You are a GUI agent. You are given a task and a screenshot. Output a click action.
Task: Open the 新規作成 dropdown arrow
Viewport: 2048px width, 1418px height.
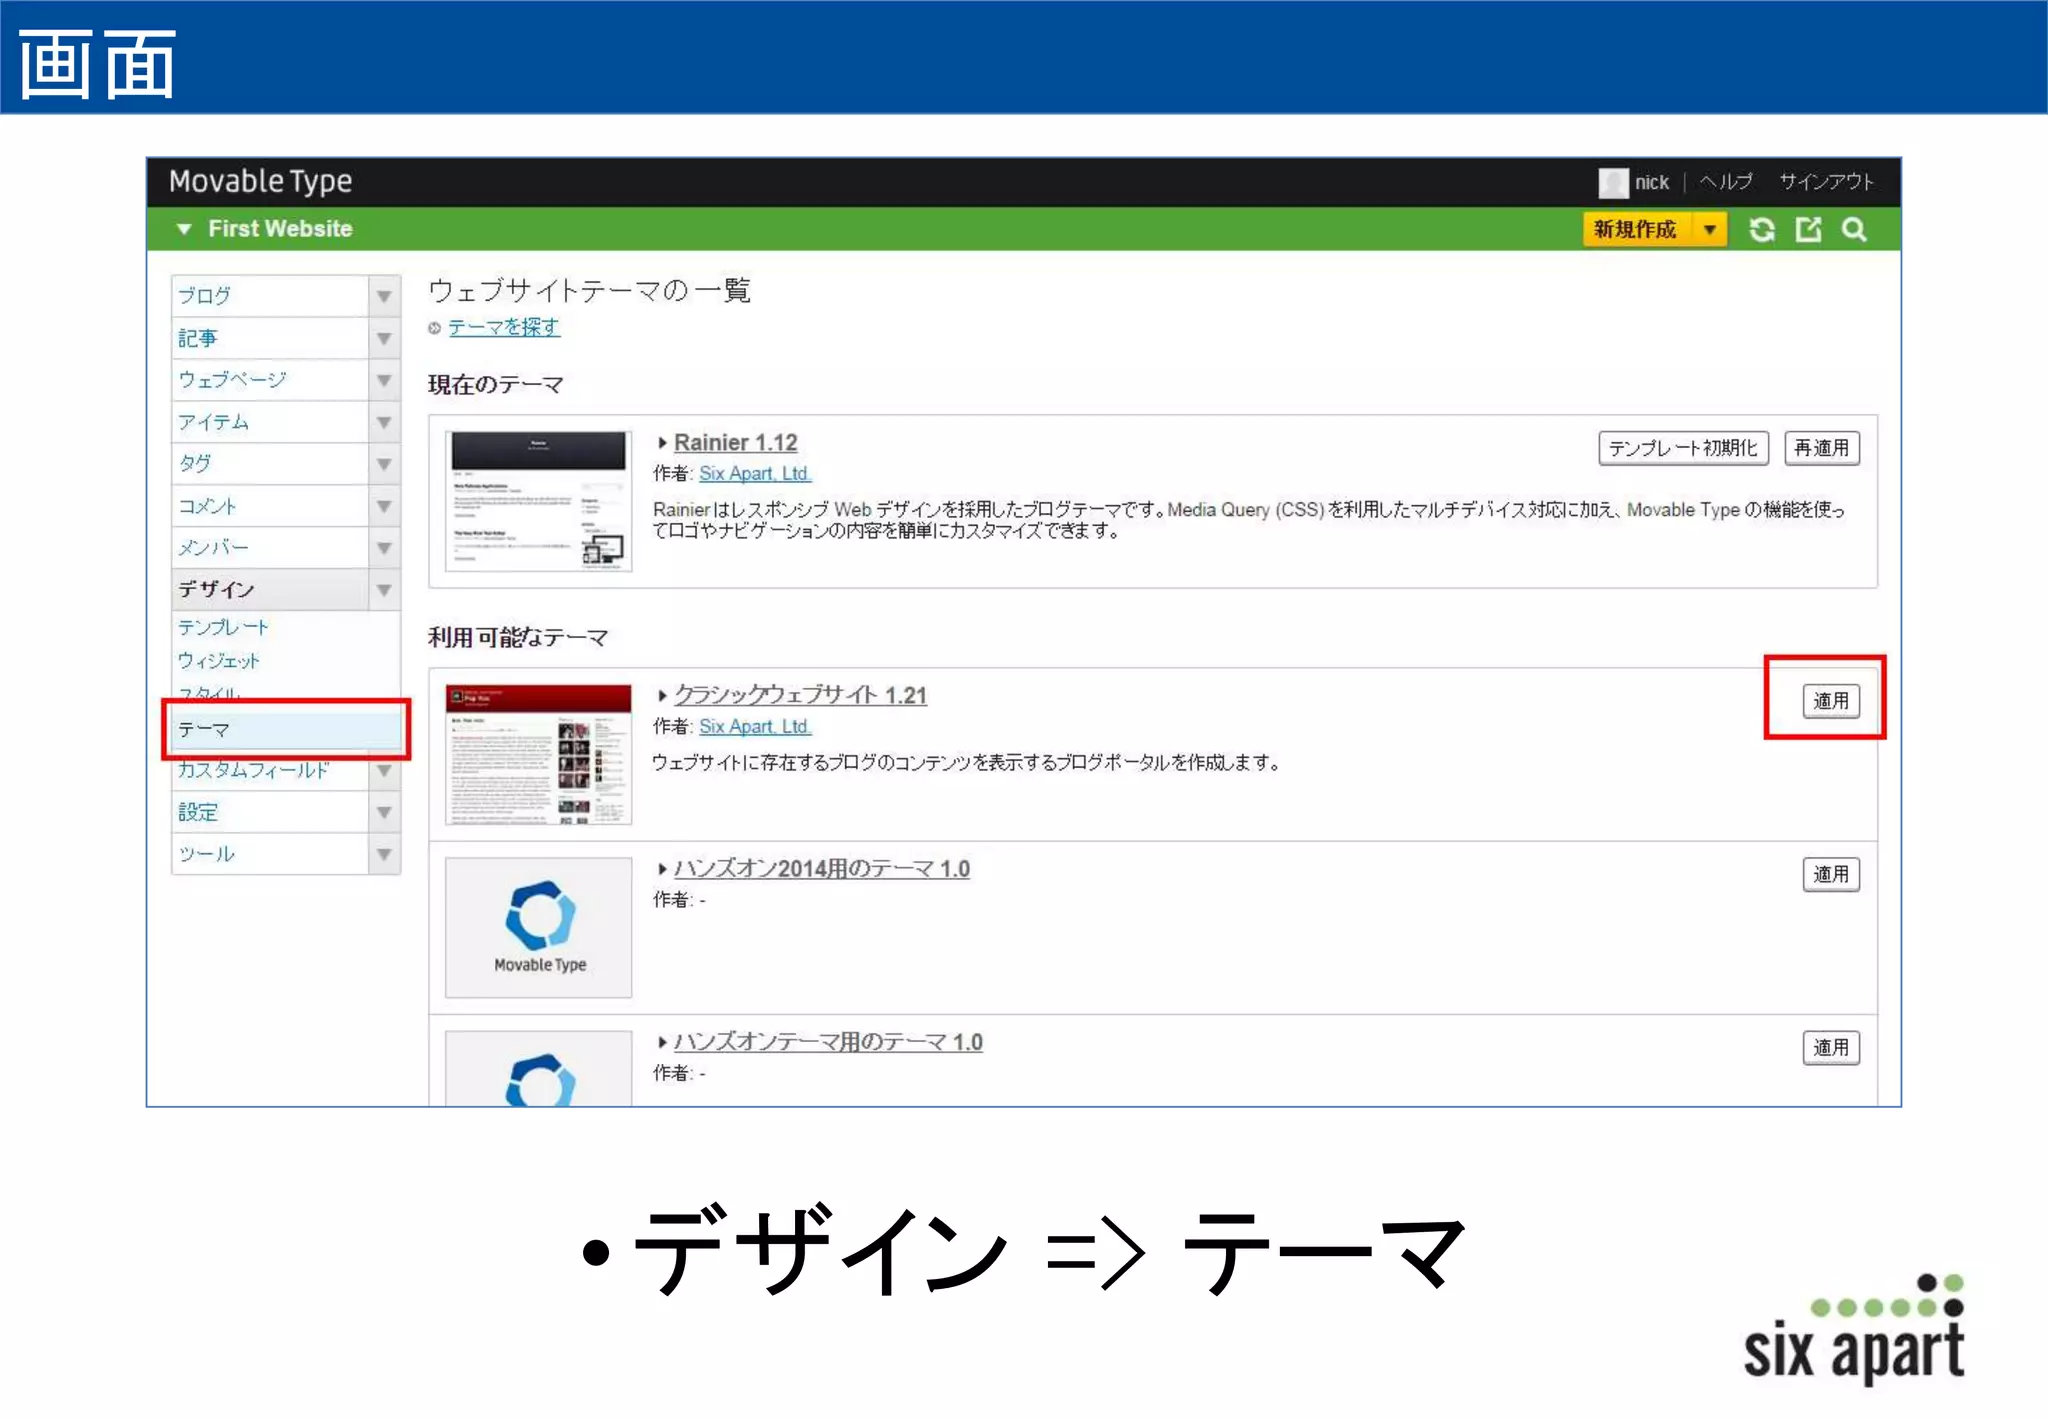pyautogui.click(x=1710, y=230)
